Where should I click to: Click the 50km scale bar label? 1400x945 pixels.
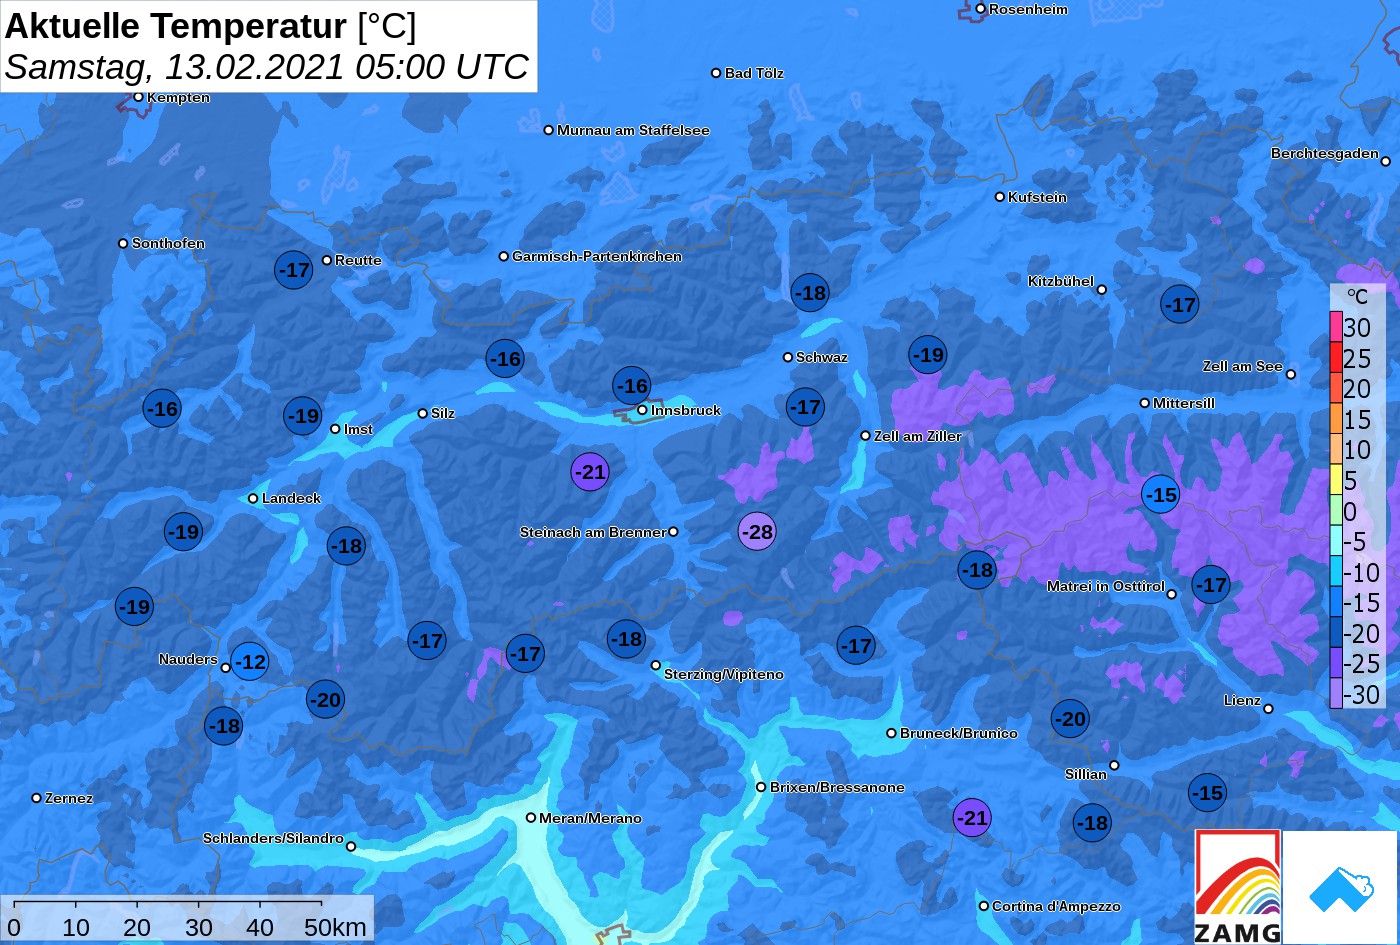coord(336,927)
